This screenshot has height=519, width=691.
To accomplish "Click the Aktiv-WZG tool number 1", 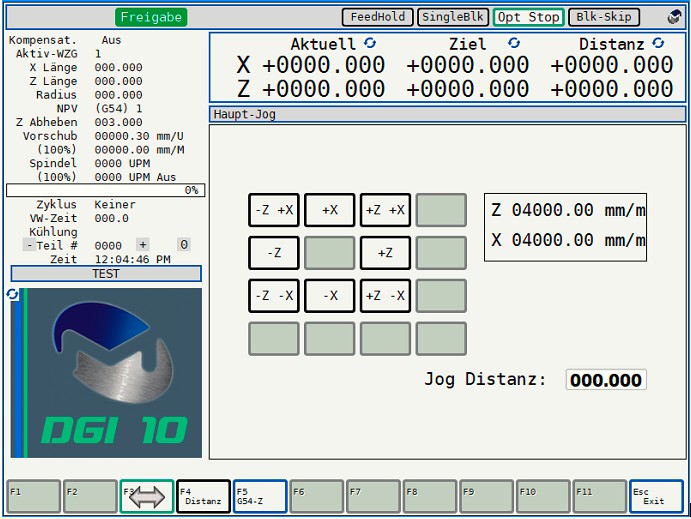I will (x=98, y=54).
